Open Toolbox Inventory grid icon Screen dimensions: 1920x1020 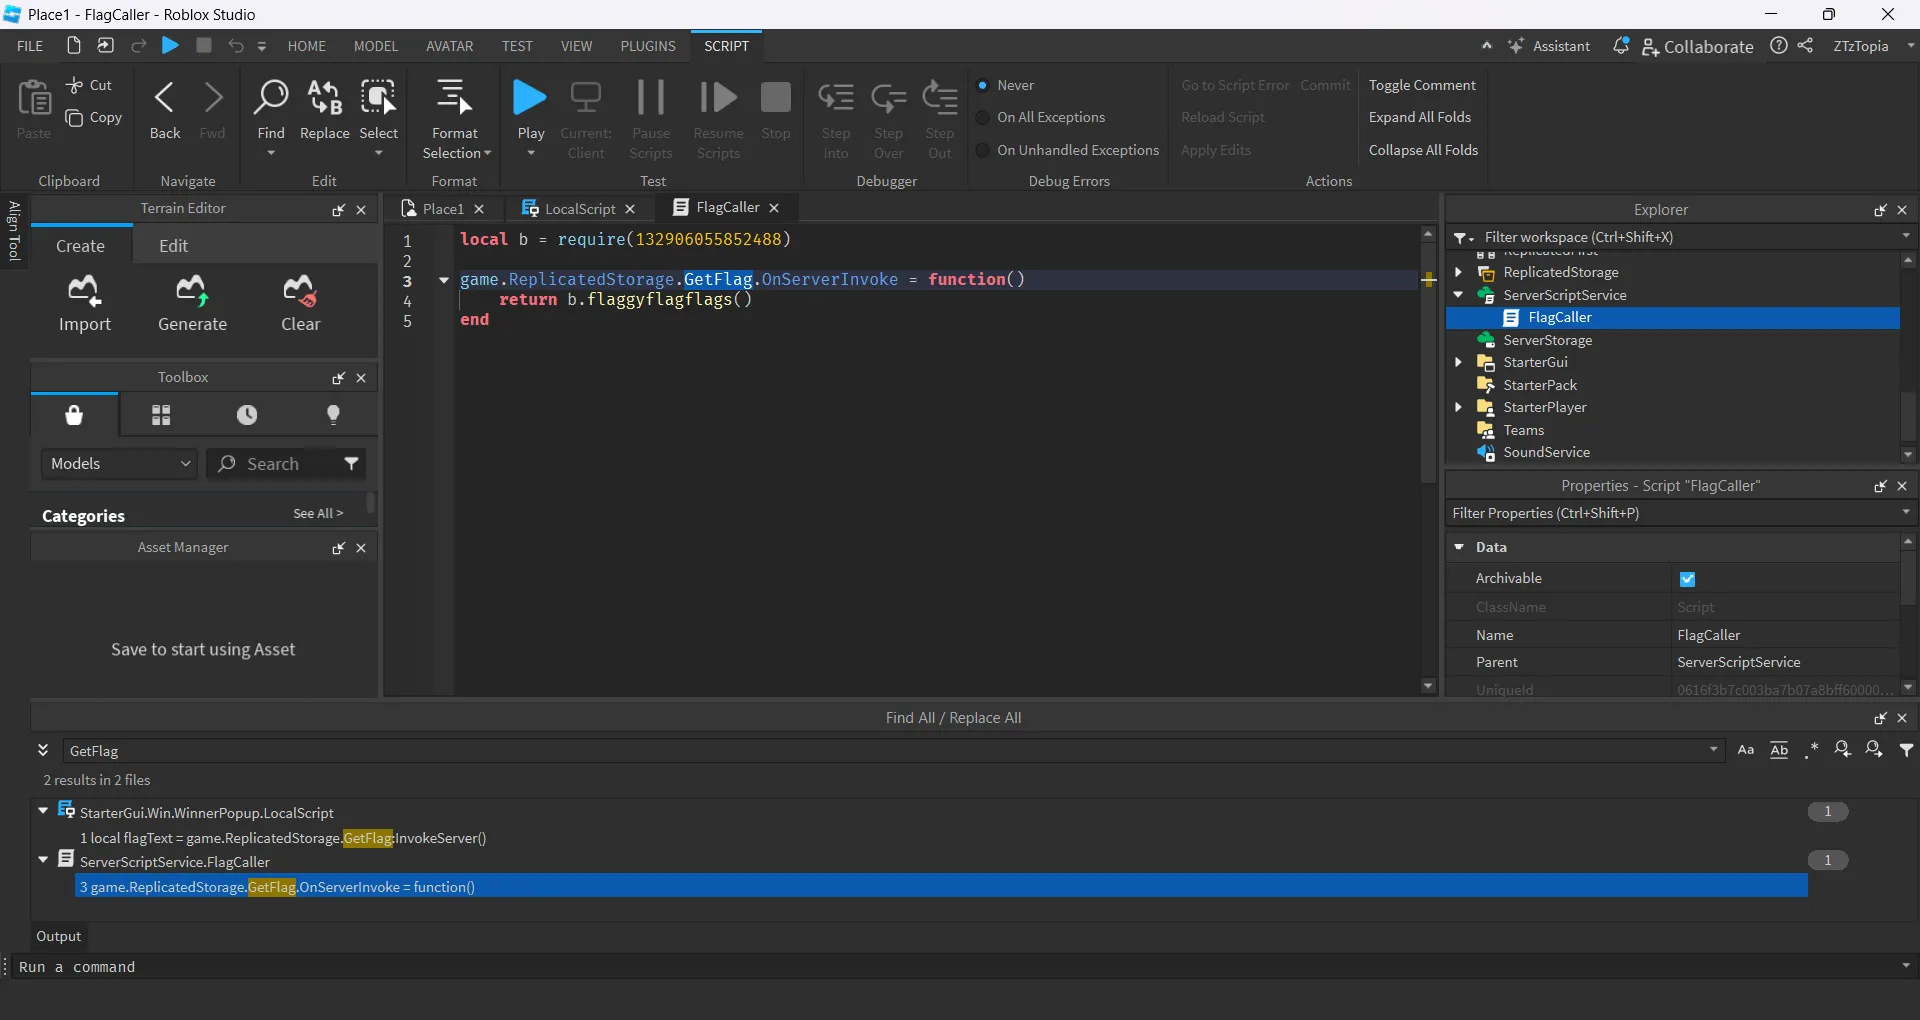coord(161,415)
